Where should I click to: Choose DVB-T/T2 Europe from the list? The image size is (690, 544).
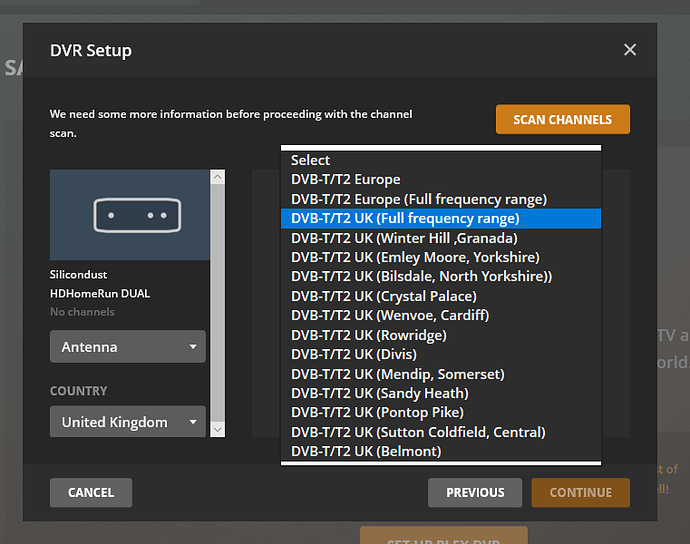(345, 179)
